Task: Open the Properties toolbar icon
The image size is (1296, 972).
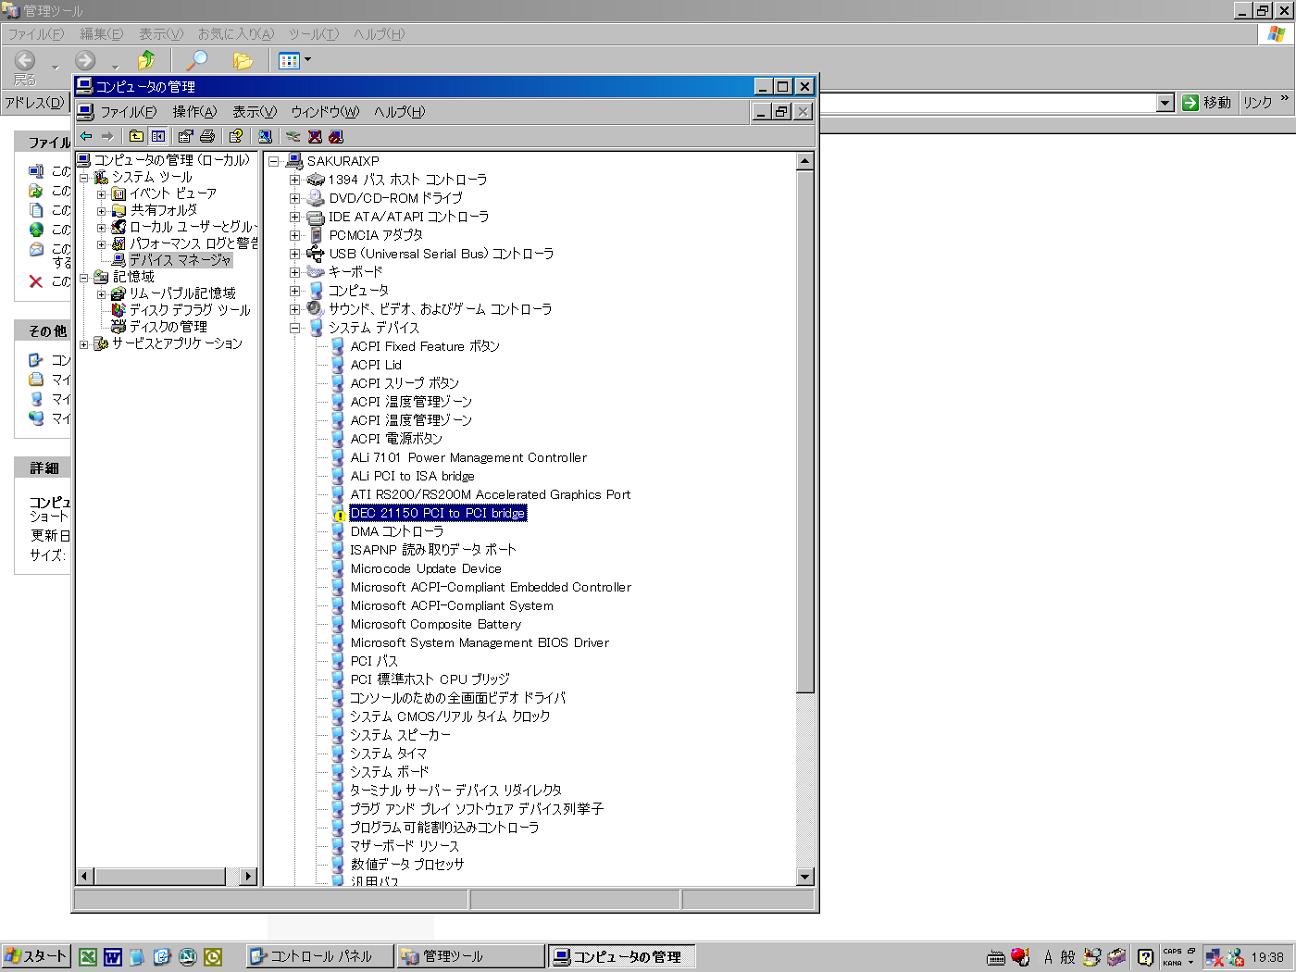Action: [185, 136]
